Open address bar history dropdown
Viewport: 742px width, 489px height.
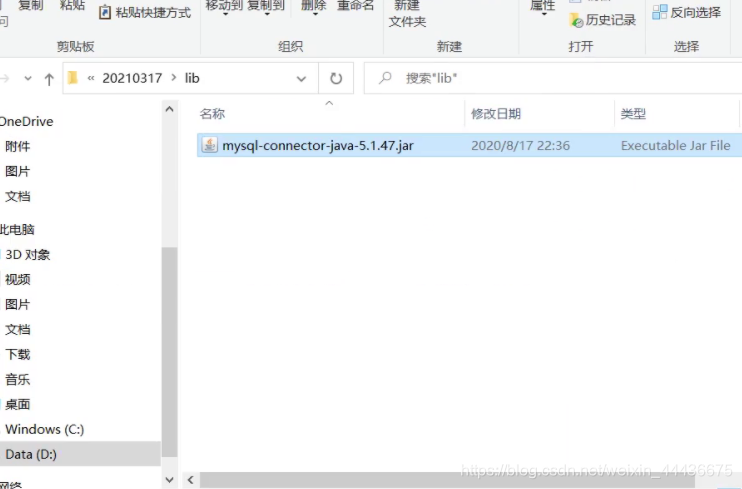click(301, 79)
